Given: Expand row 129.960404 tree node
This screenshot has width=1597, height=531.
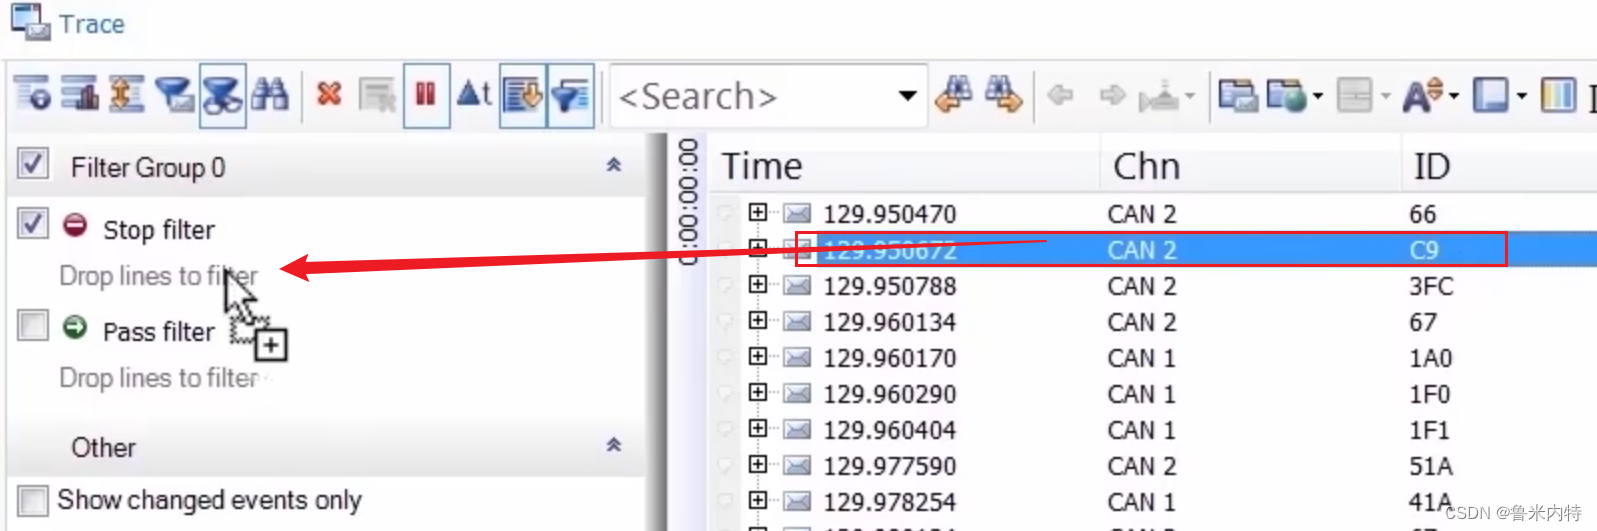Looking at the screenshot, I should click(758, 428).
